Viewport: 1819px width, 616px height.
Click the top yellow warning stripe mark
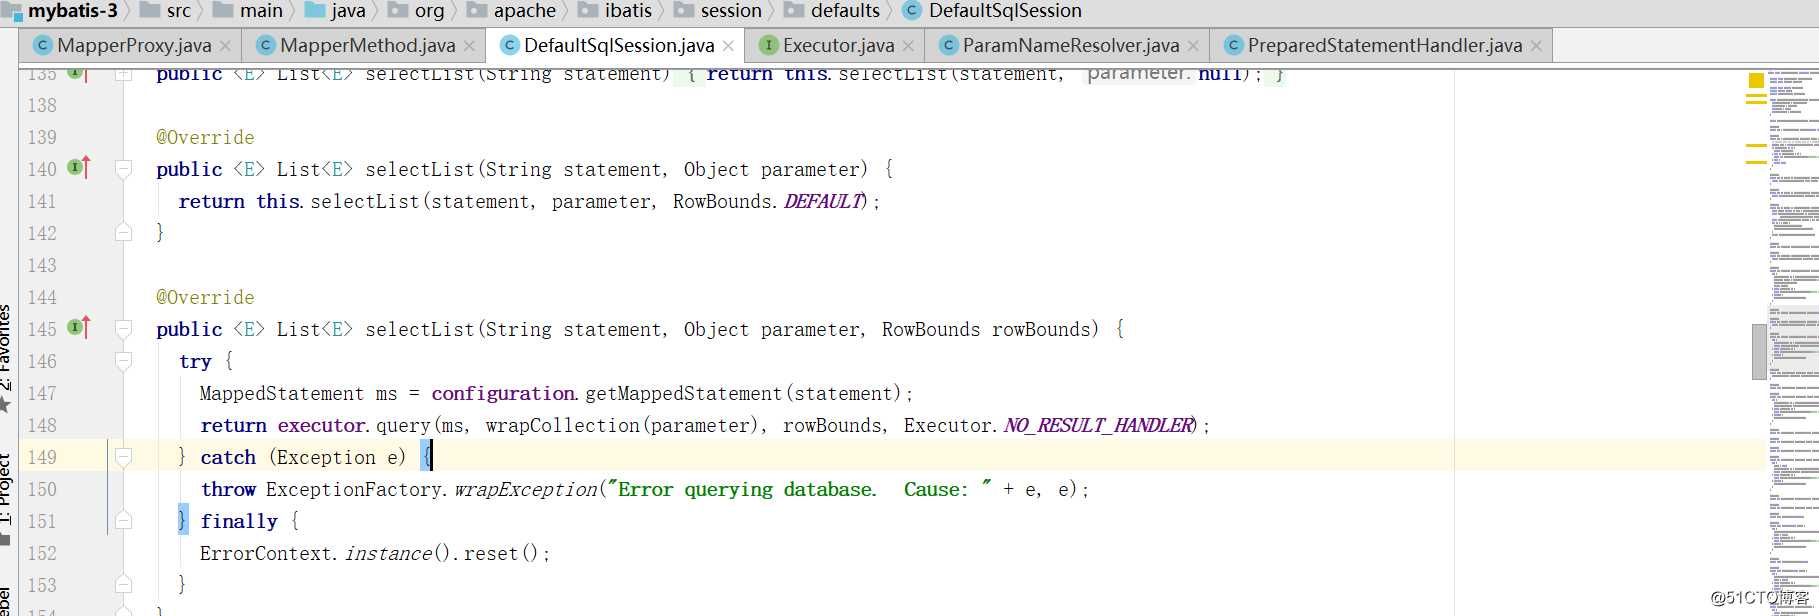pyautogui.click(x=1756, y=96)
